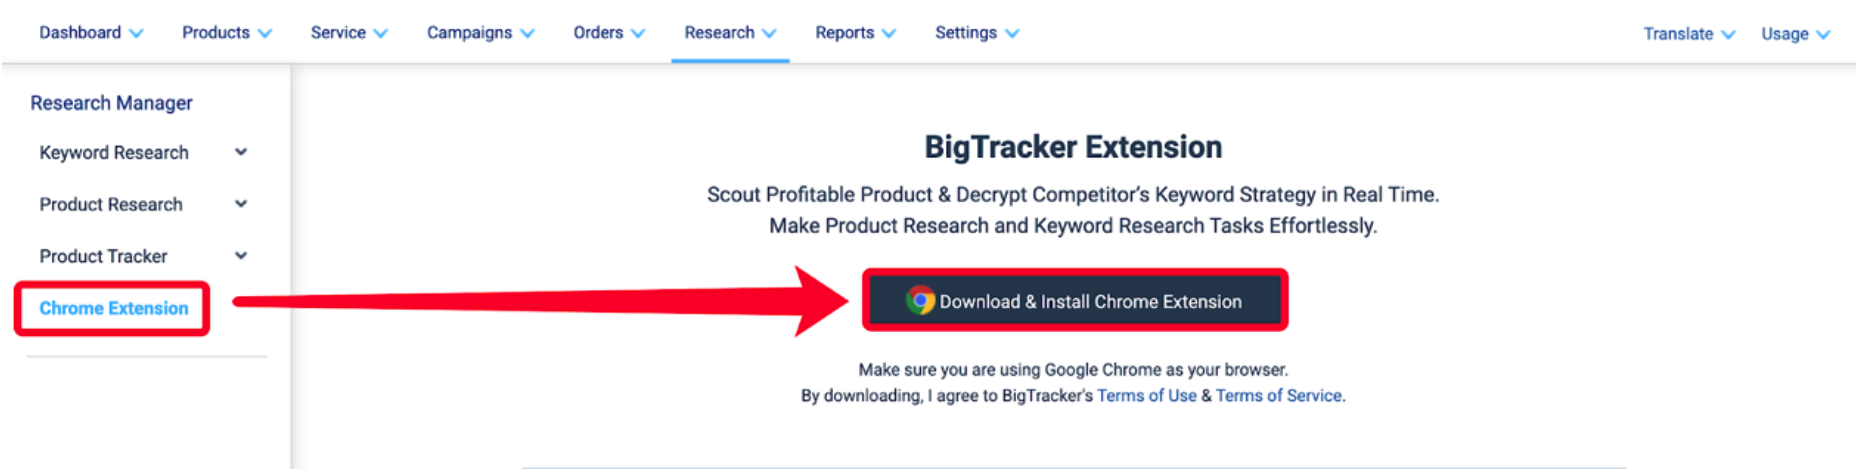Open the Dashboard dropdown arrow
Viewport: 1856px width, 476px height.
(136, 33)
